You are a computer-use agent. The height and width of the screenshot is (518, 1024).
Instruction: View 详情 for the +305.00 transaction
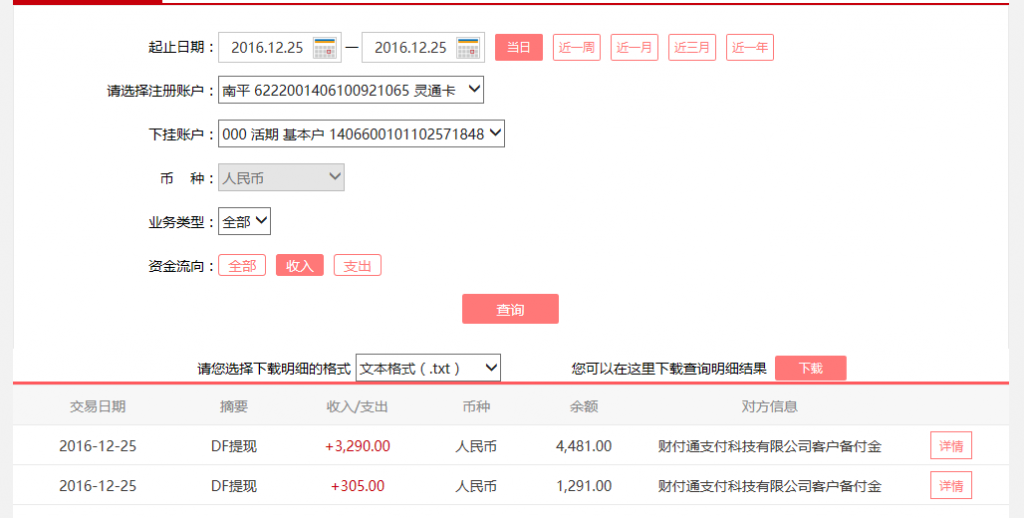tap(950, 486)
